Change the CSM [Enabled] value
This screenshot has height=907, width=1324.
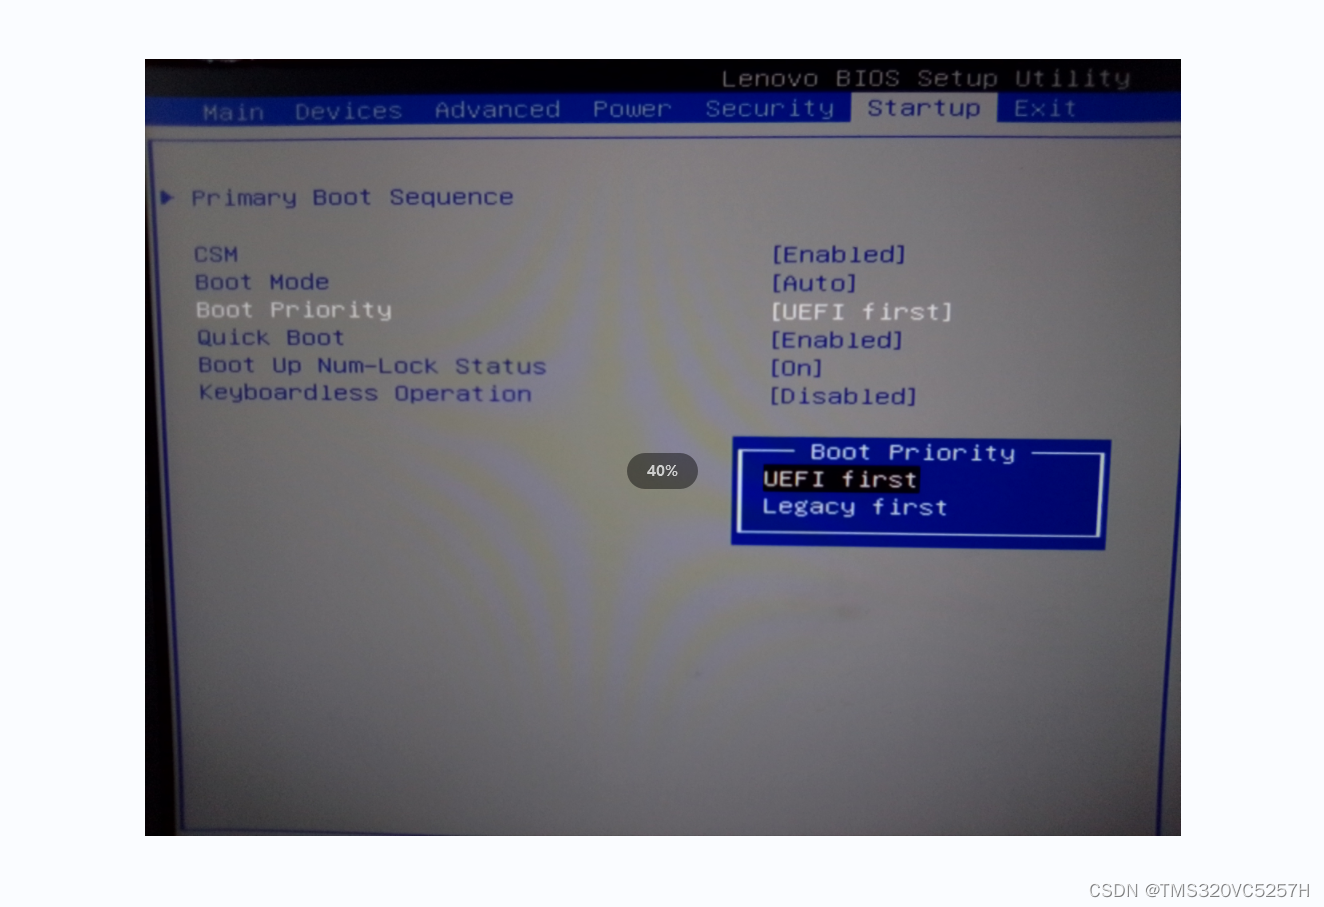tap(838, 254)
